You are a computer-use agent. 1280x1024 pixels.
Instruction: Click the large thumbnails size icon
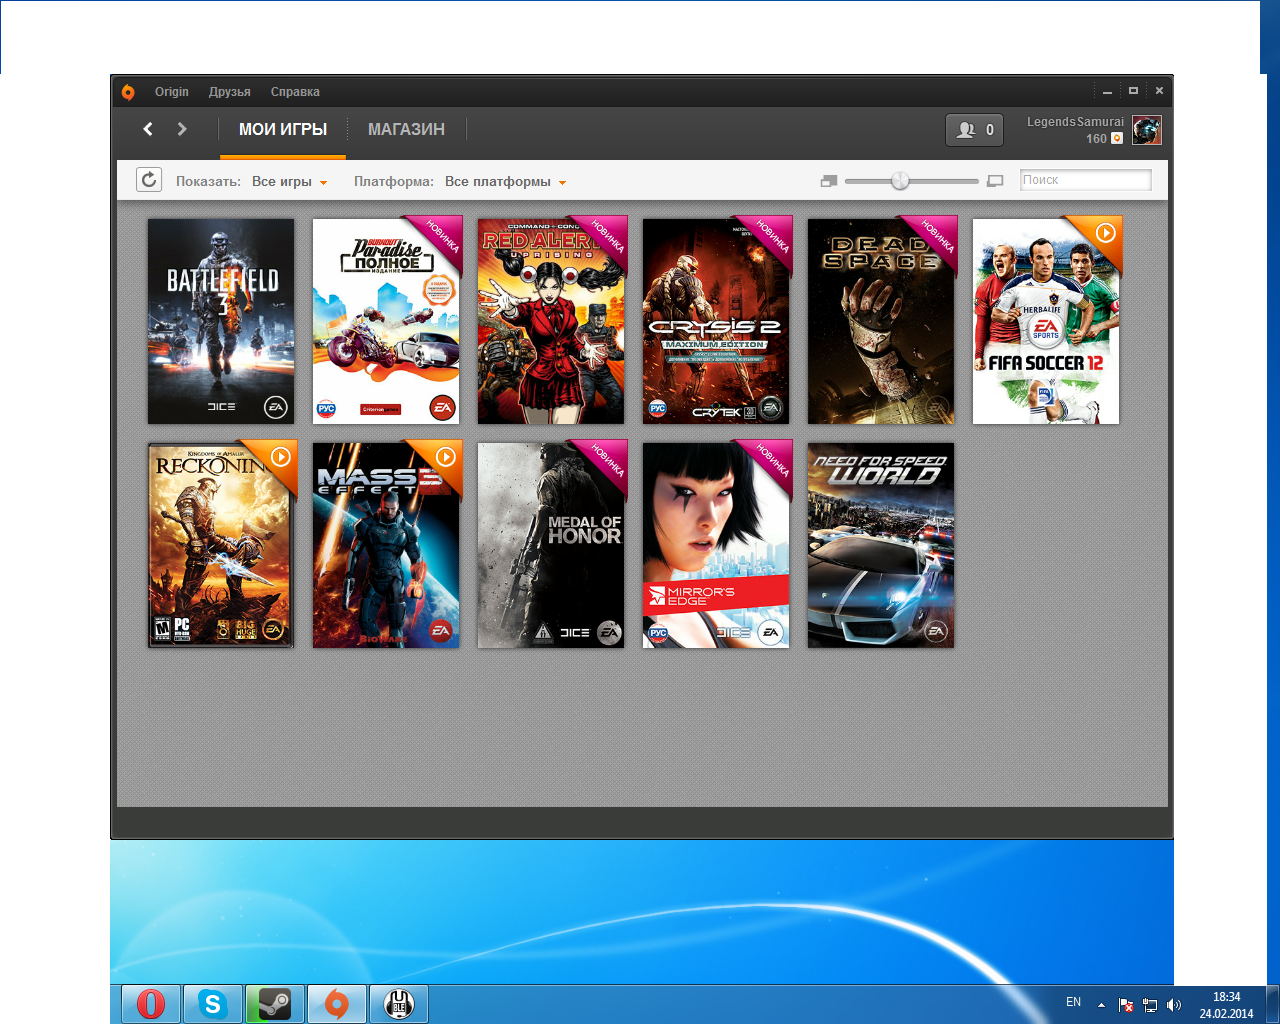[995, 181]
